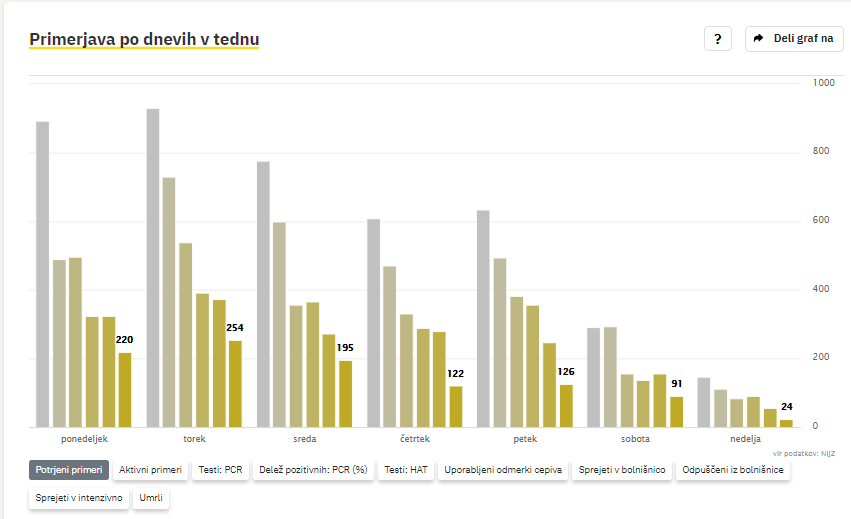The height and width of the screenshot is (519, 851).
Task: Select the tallest gray torek bar
Action: coord(153,268)
